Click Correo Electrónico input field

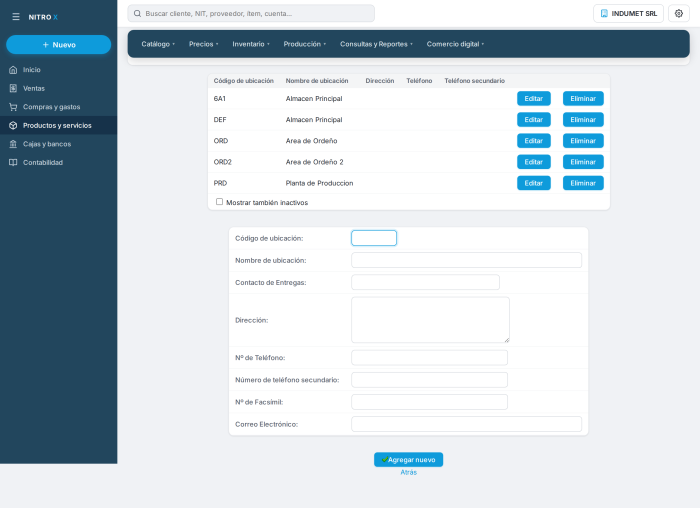point(466,424)
